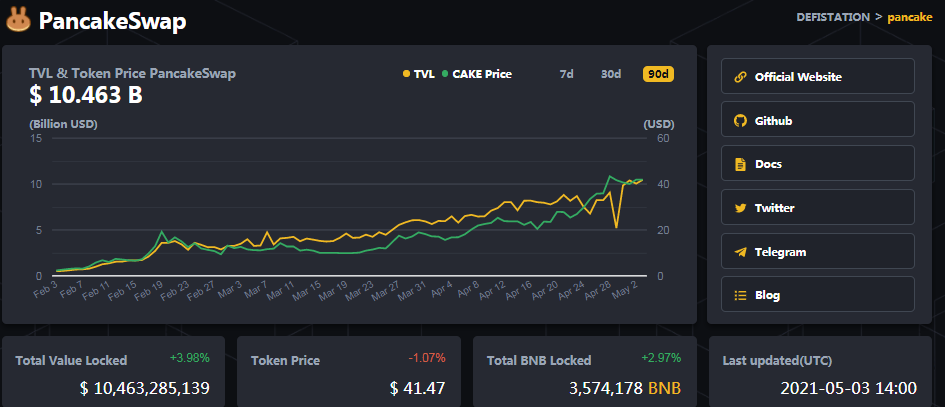945x407 pixels.
Task: Click the PancakeSwap page title
Action: (x=113, y=21)
